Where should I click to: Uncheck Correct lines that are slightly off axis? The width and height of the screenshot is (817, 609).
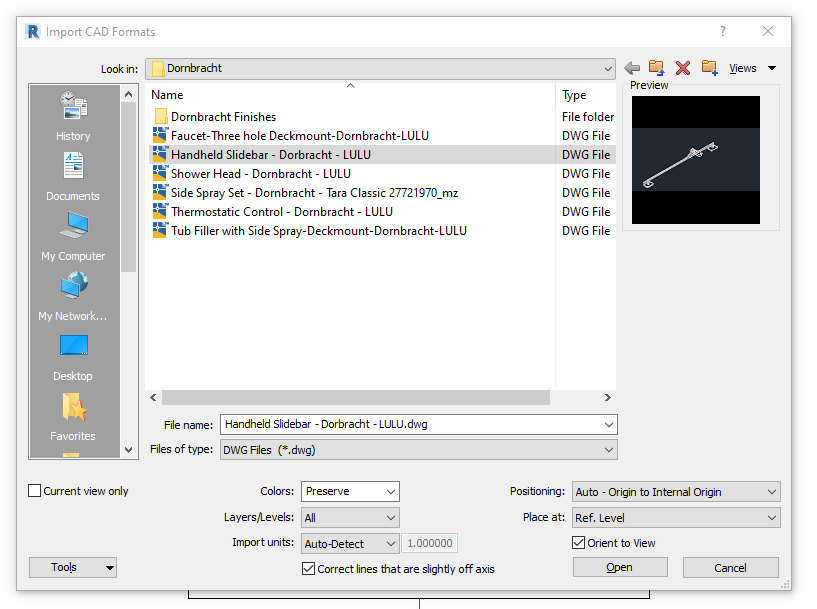tap(308, 568)
